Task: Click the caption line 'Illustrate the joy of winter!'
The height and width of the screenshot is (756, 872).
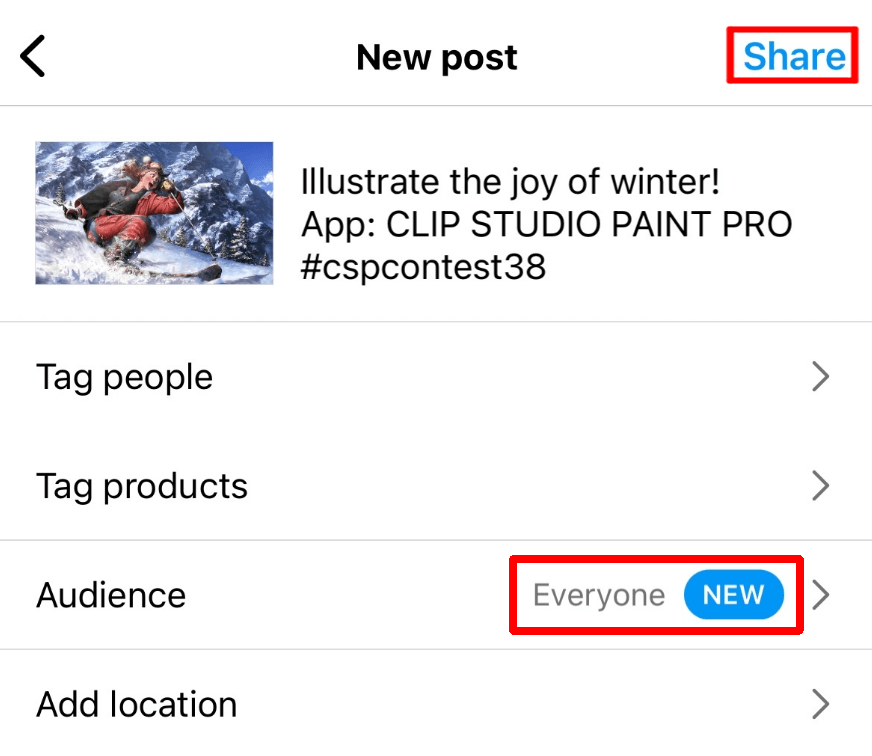Action: pyautogui.click(x=510, y=183)
